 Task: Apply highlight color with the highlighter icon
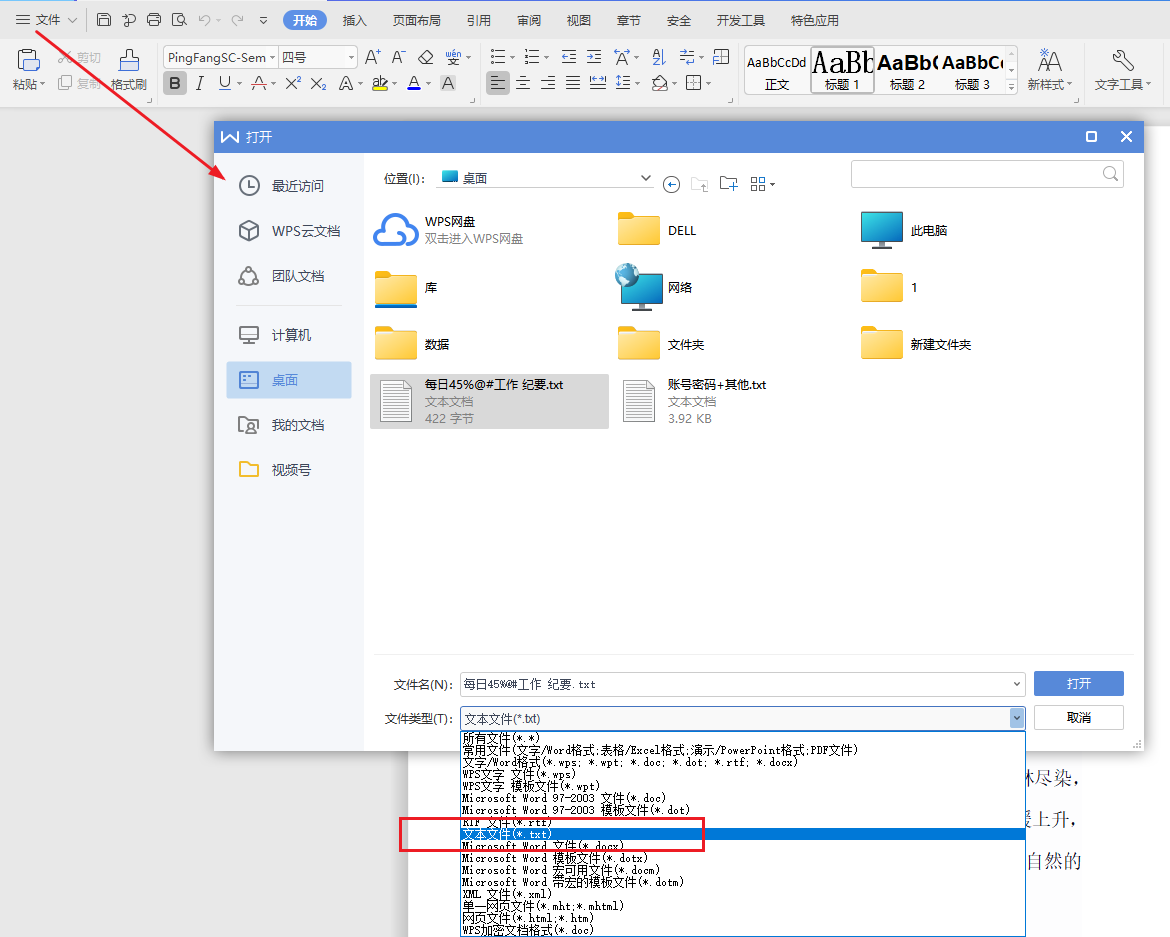pos(379,83)
